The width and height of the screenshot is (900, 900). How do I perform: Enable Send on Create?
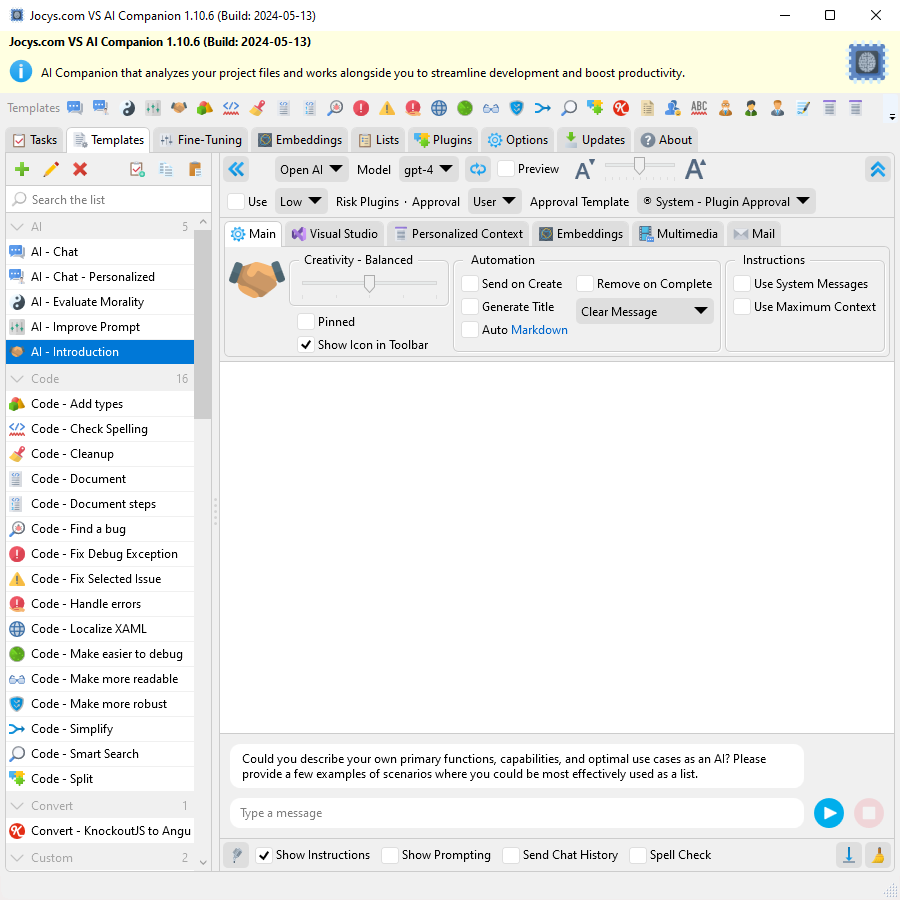tap(470, 284)
